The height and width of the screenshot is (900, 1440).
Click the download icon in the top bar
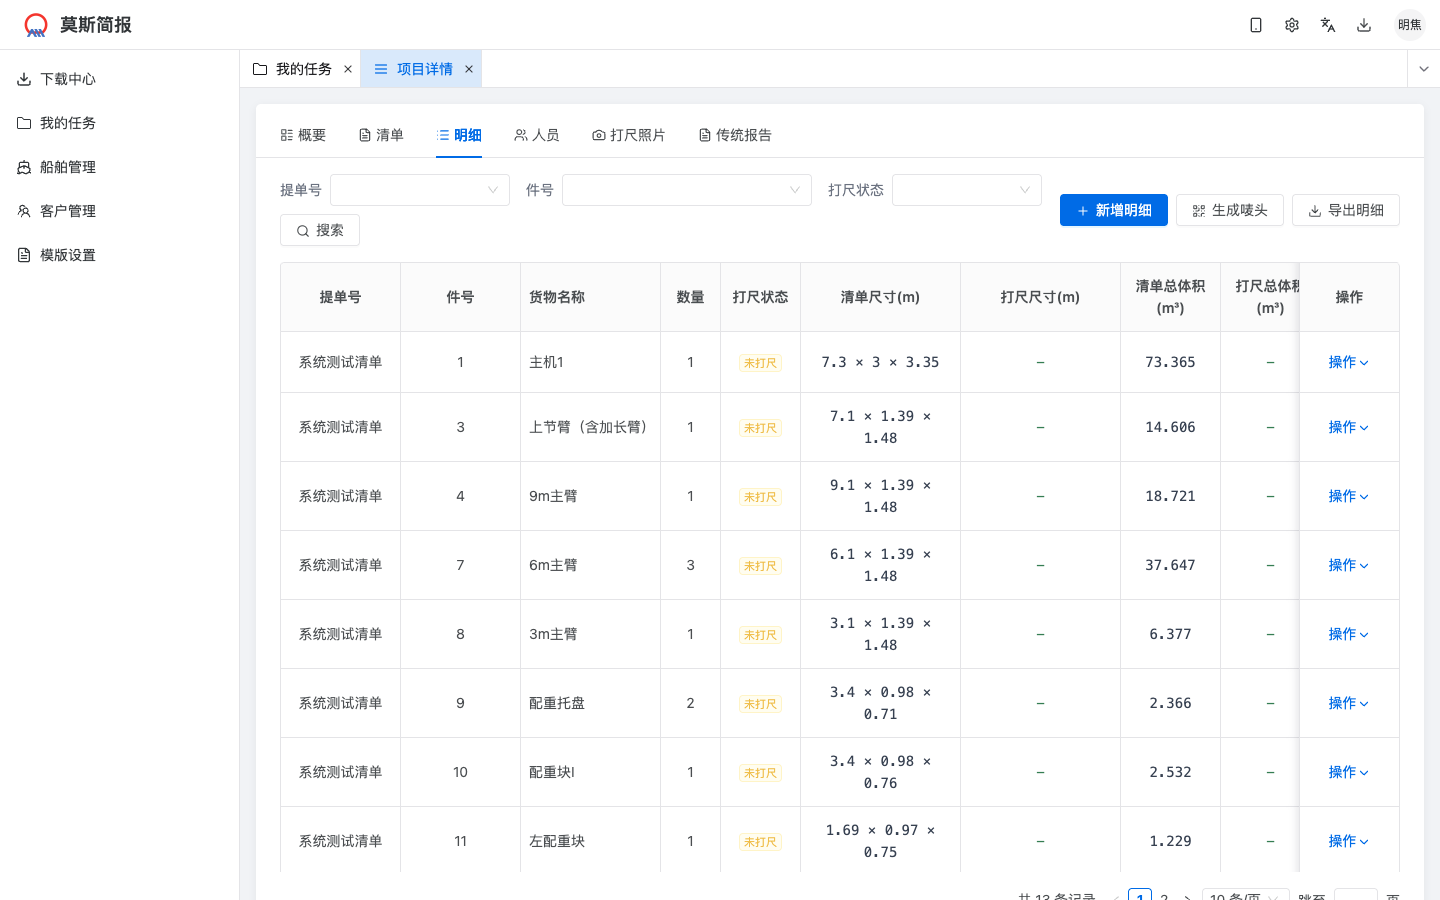pyautogui.click(x=1363, y=24)
